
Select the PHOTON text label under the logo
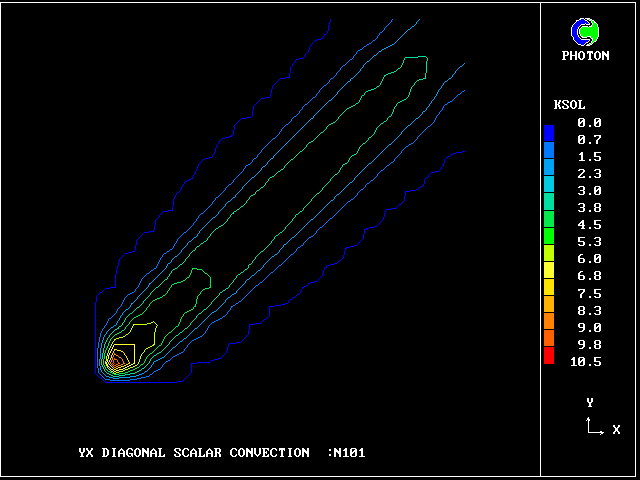(585, 56)
